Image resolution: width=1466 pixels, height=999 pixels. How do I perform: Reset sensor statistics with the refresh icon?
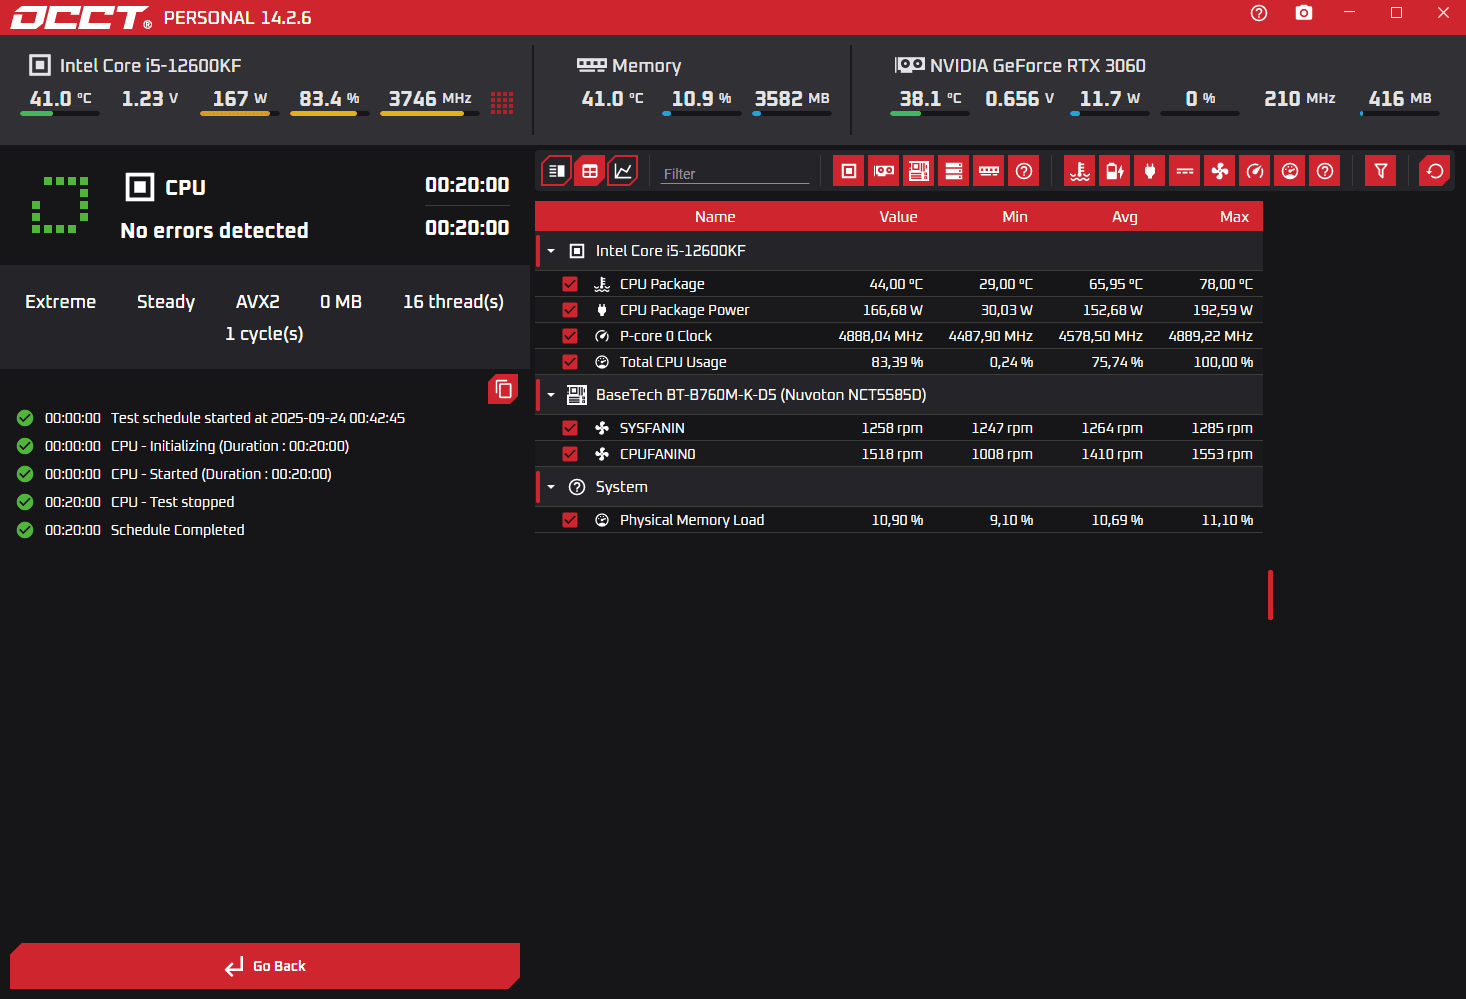(x=1435, y=171)
